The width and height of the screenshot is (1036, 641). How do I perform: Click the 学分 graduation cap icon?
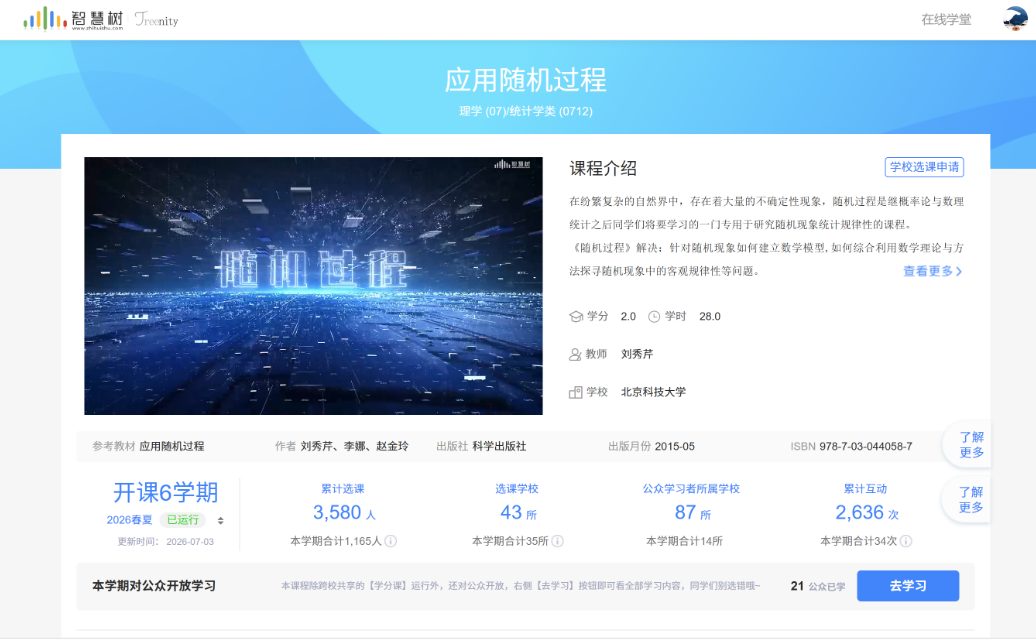point(575,317)
